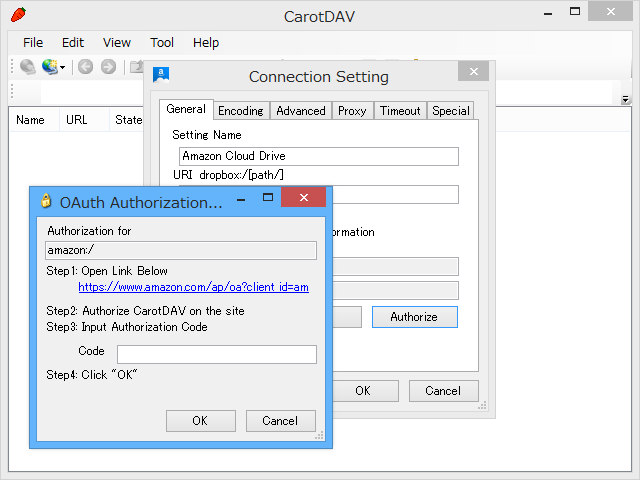This screenshot has height=480, width=640.
Task: Click the Authorization for amazon:/ field
Action: click(181, 250)
